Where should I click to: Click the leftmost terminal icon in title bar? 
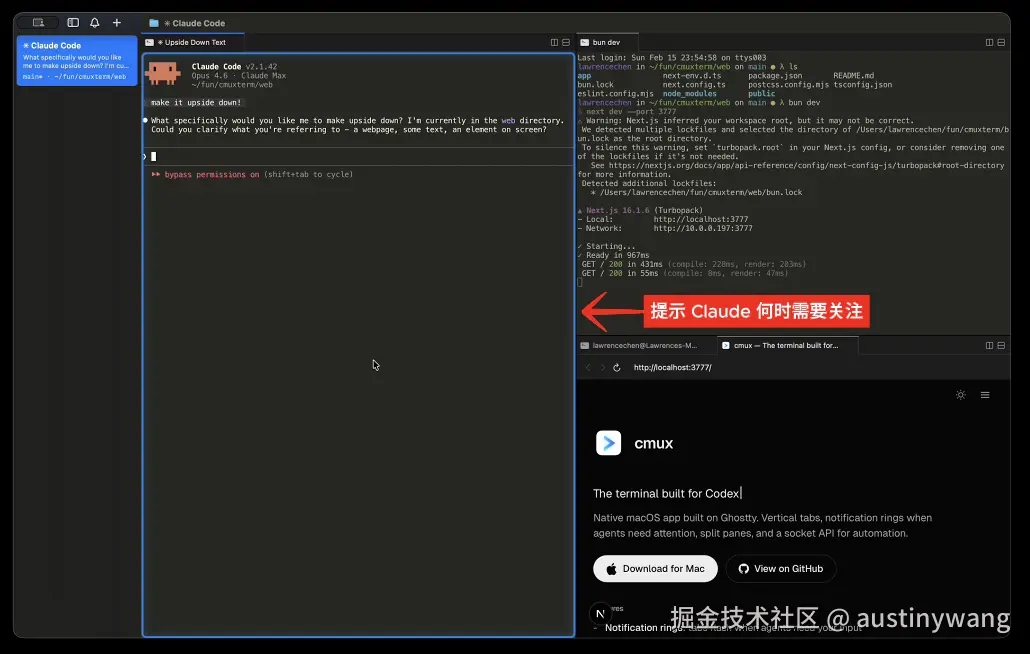point(38,22)
